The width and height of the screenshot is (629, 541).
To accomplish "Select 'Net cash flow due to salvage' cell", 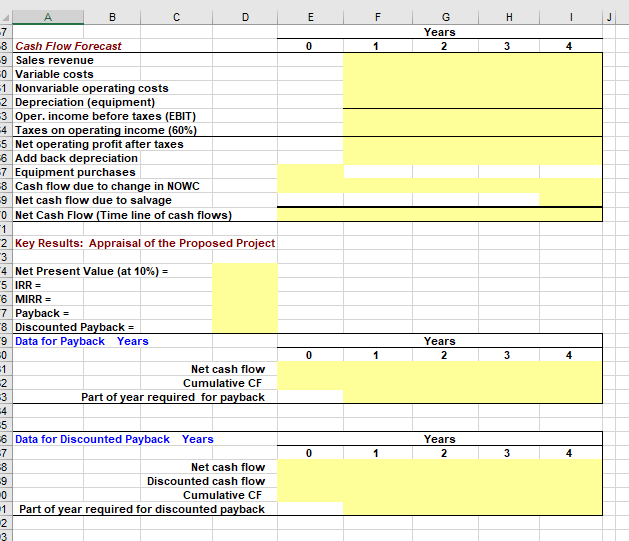I will (x=93, y=200).
